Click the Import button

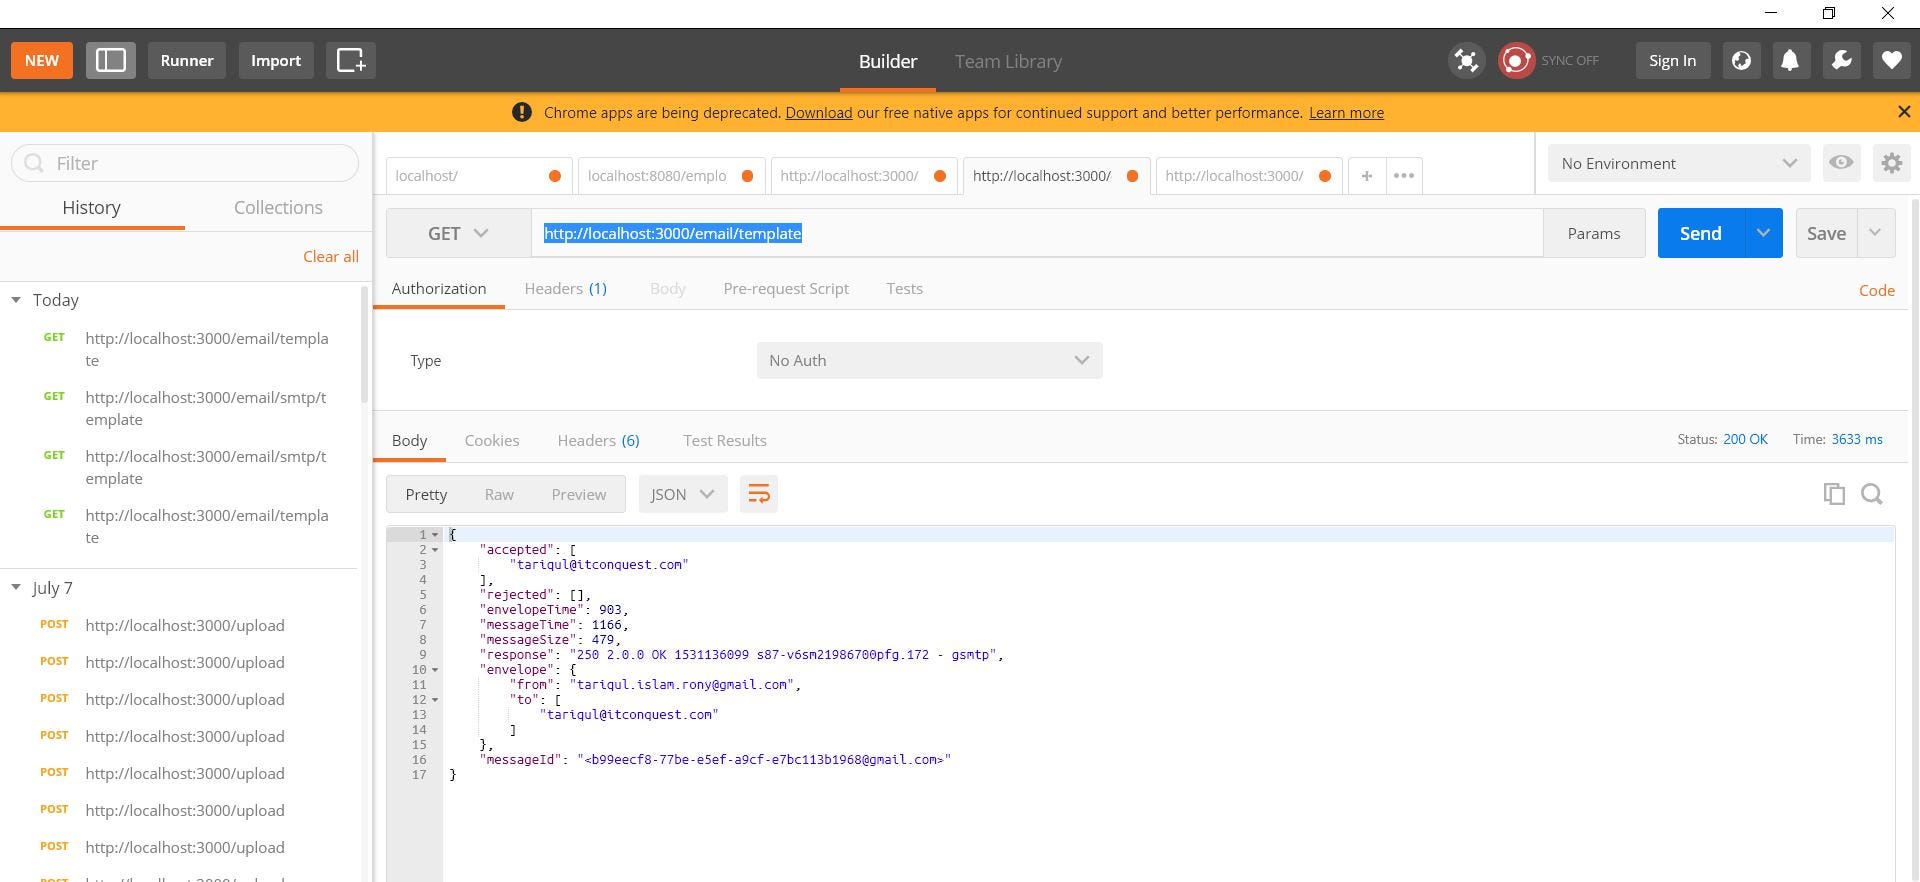coord(276,60)
